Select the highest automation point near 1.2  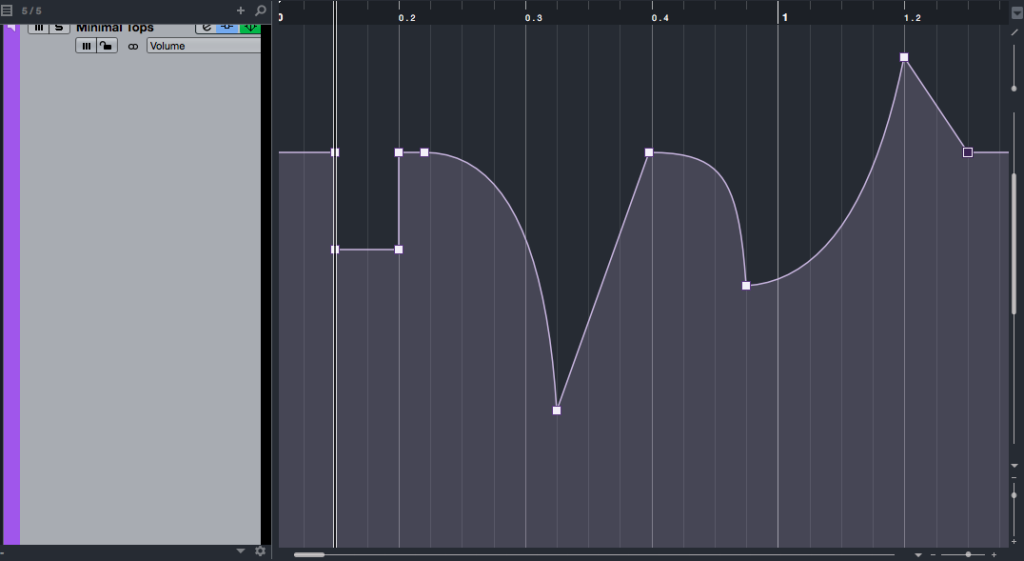pos(904,58)
